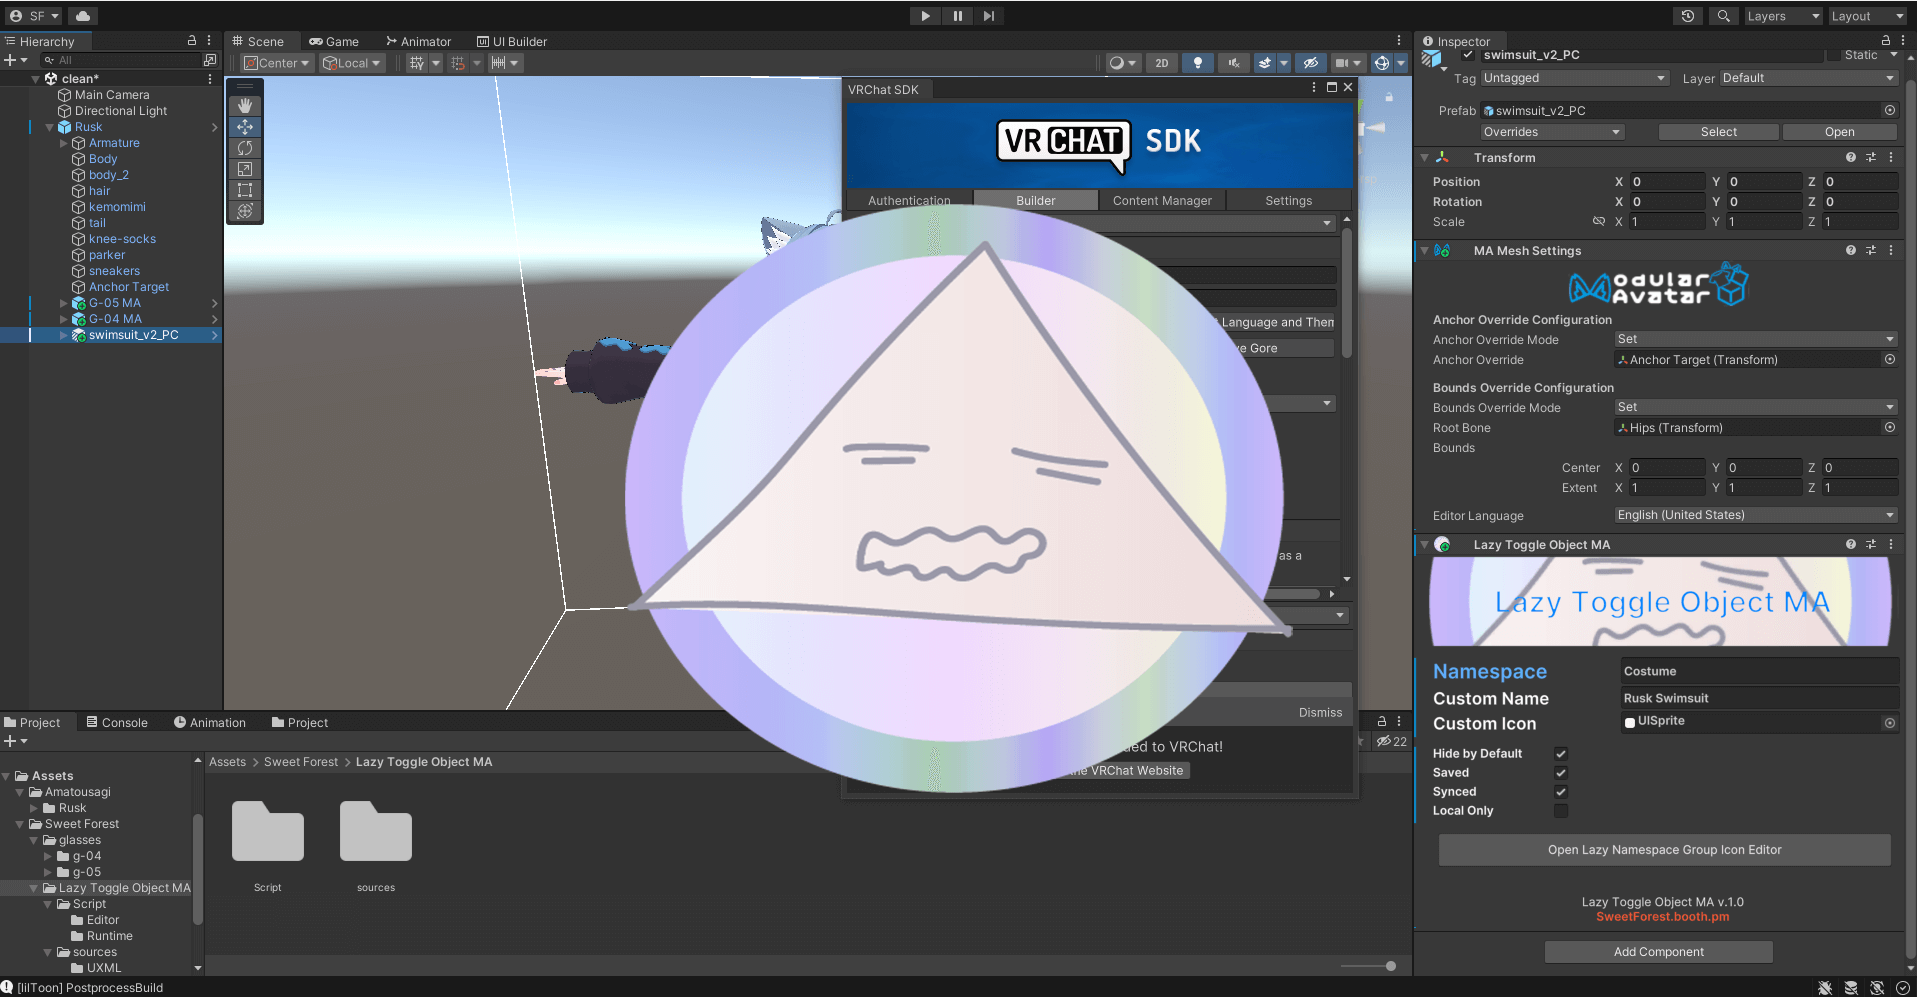This screenshot has height=997, width=1917.
Task: Open the Tag Untagged dropdown
Action: [x=1574, y=78]
